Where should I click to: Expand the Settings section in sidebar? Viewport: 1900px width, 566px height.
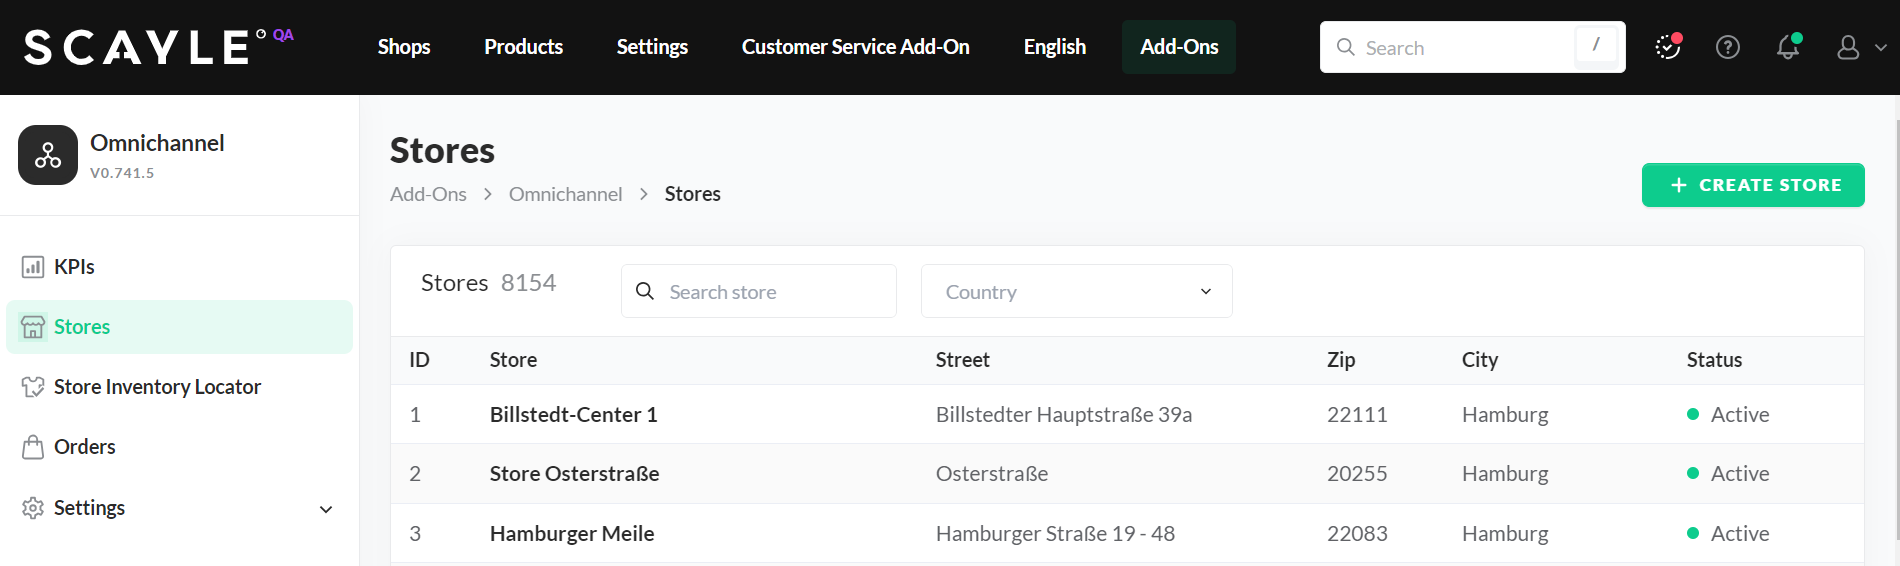(x=325, y=509)
